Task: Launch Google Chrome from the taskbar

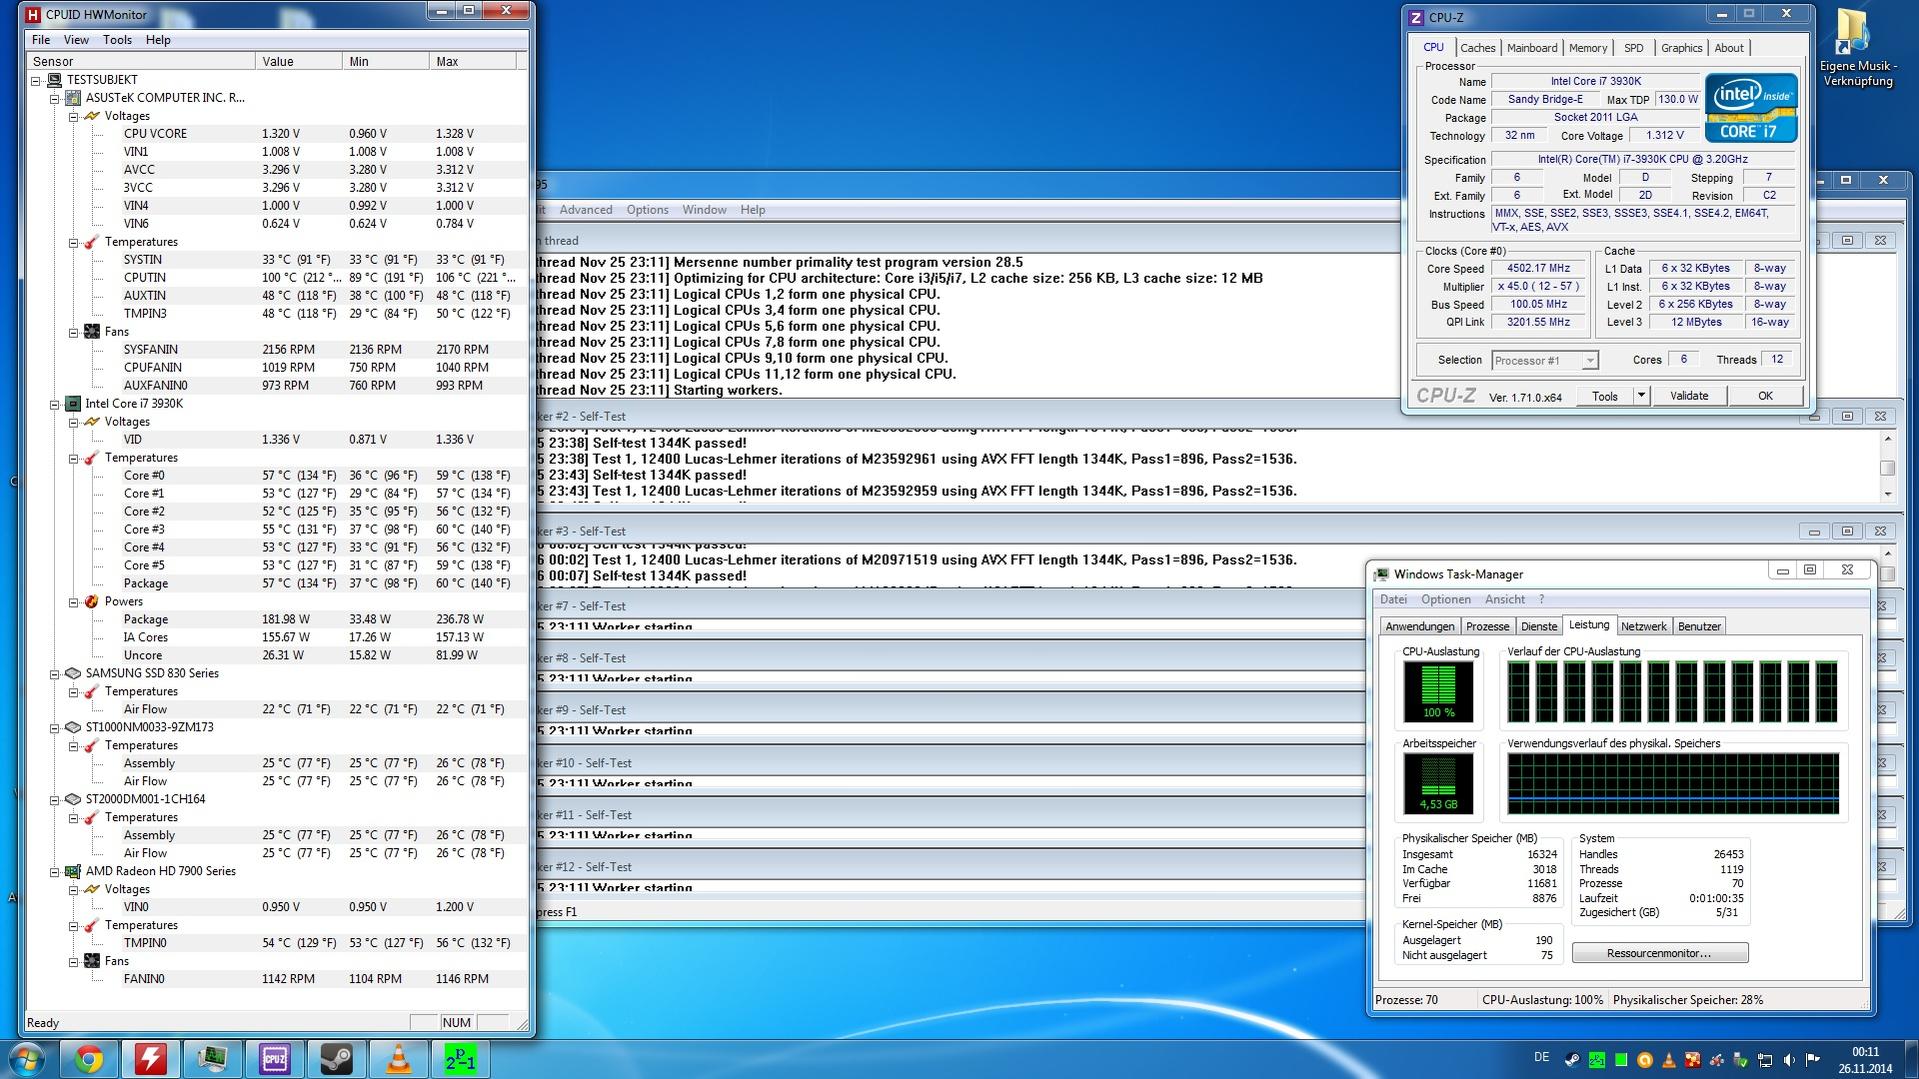Action: point(89,1059)
